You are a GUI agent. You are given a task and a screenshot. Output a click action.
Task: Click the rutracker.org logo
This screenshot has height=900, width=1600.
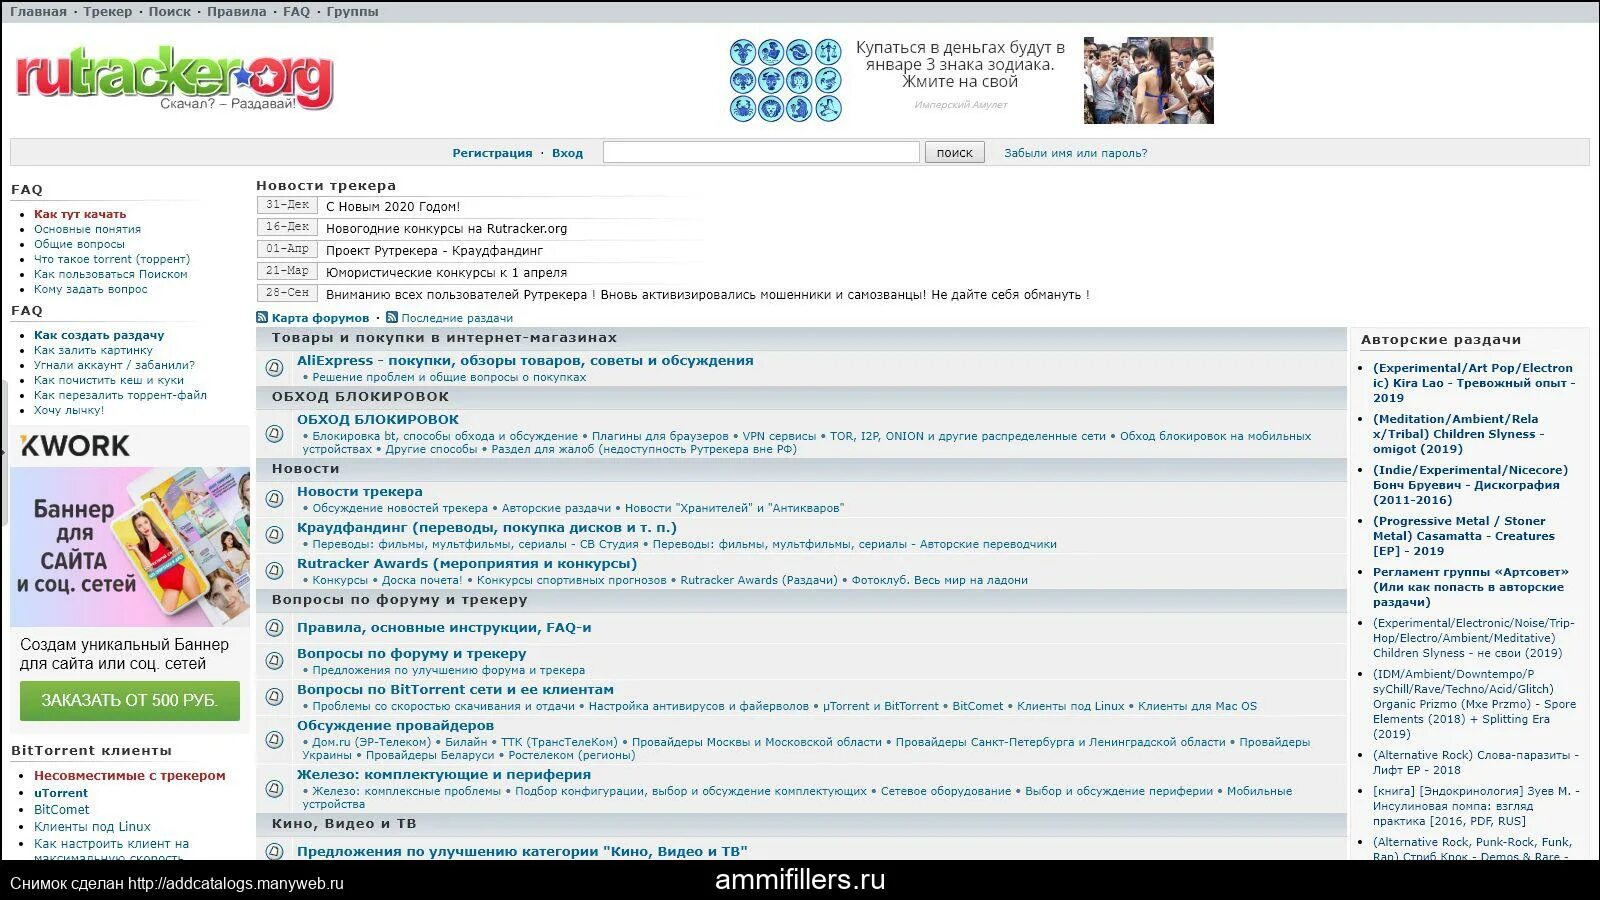(x=174, y=78)
